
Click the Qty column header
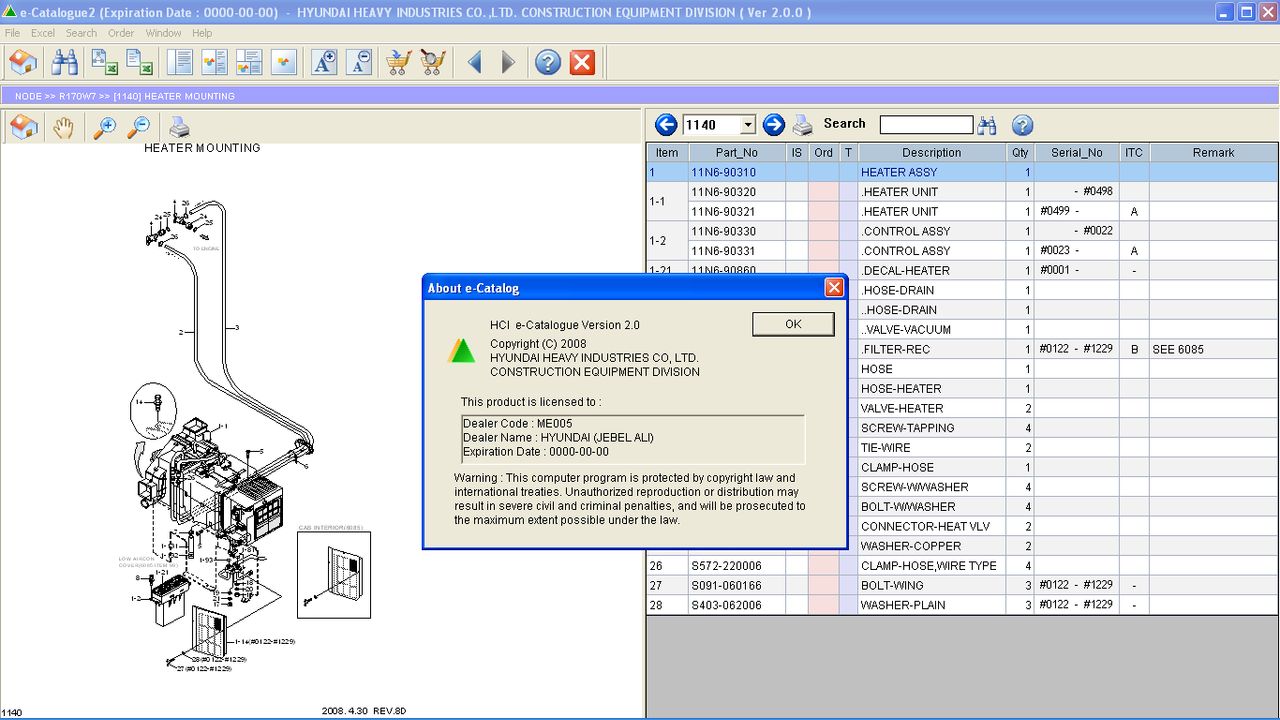point(1020,153)
